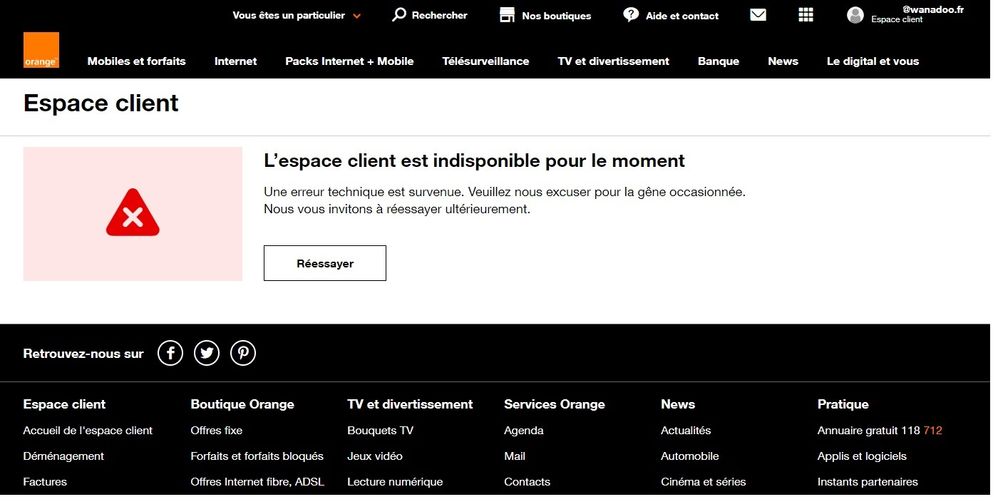Expand the 'Vous êtes un particulier' dropdown

297,16
